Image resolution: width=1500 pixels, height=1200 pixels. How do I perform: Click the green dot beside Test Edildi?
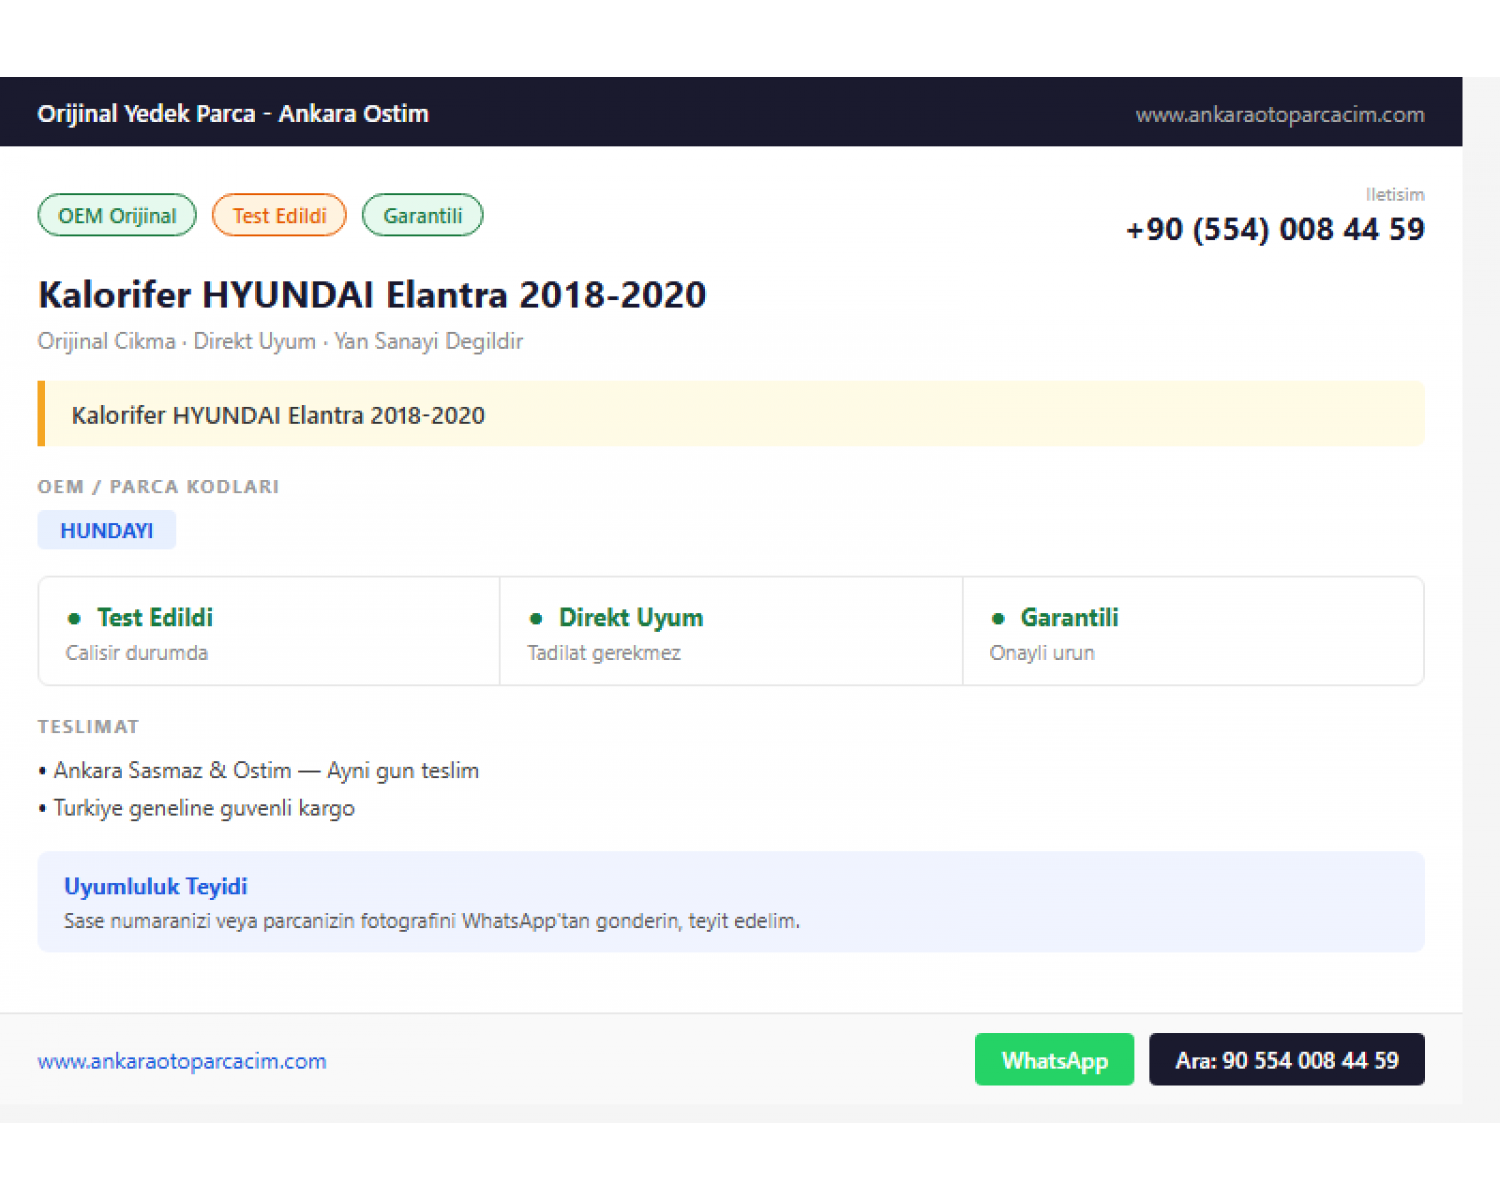(74, 618)
